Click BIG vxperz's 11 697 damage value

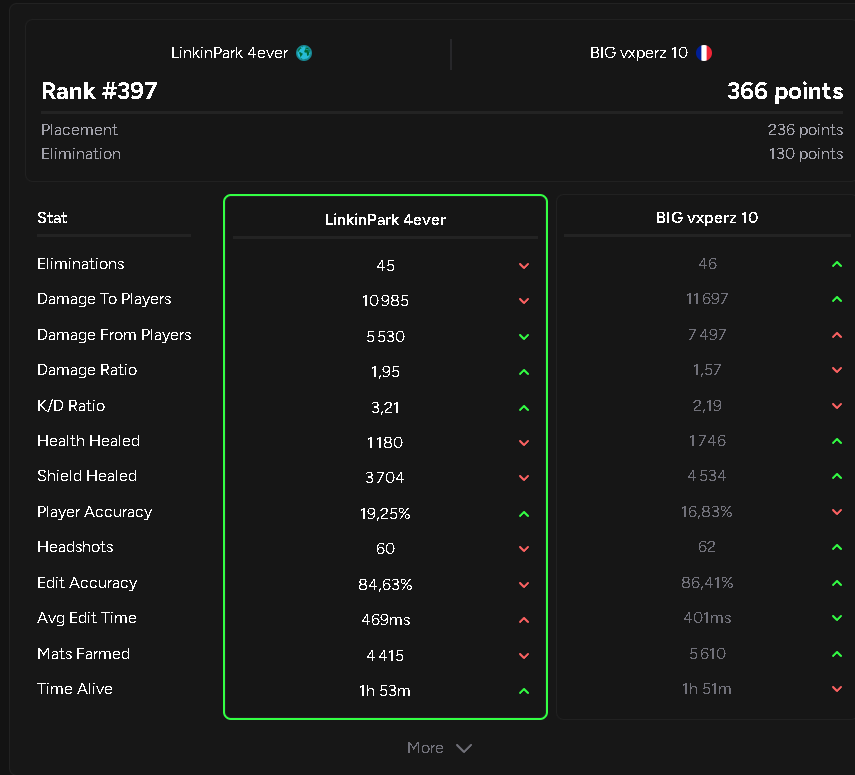707,299
